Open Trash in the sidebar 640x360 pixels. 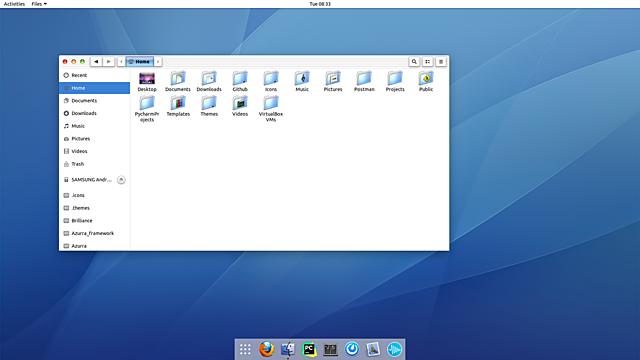(x=94, y=164)
